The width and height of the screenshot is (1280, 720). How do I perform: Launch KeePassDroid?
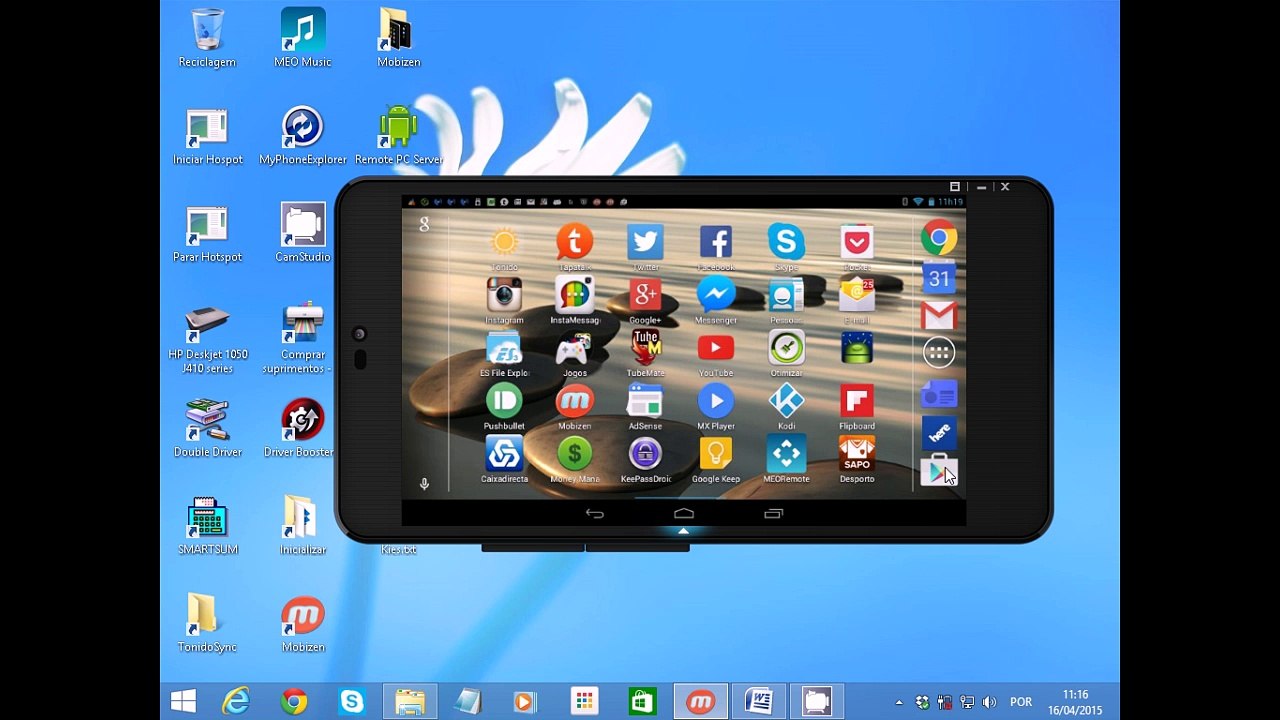point(645,454)
